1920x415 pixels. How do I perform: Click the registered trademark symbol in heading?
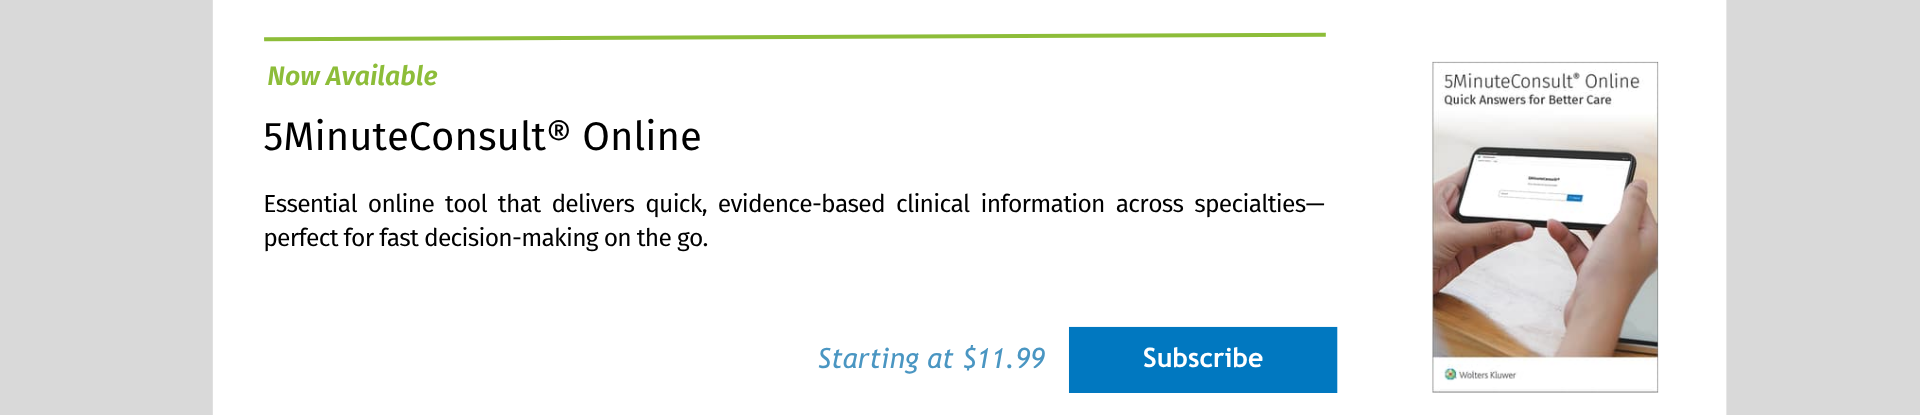click(x=559, y=130)
